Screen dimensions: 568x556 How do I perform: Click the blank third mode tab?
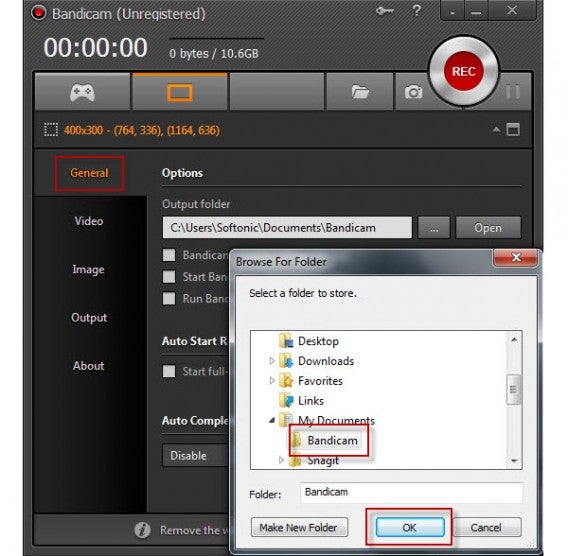pos(277,92)
